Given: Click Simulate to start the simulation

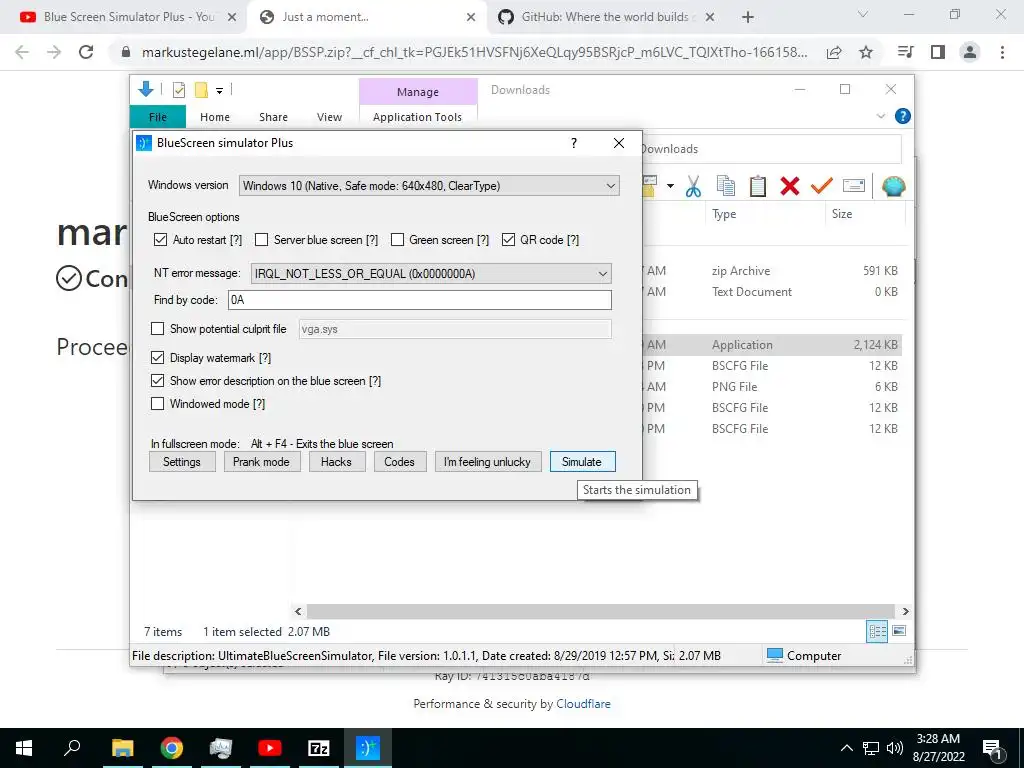Looking at the screenshot, I should [582, 462].
